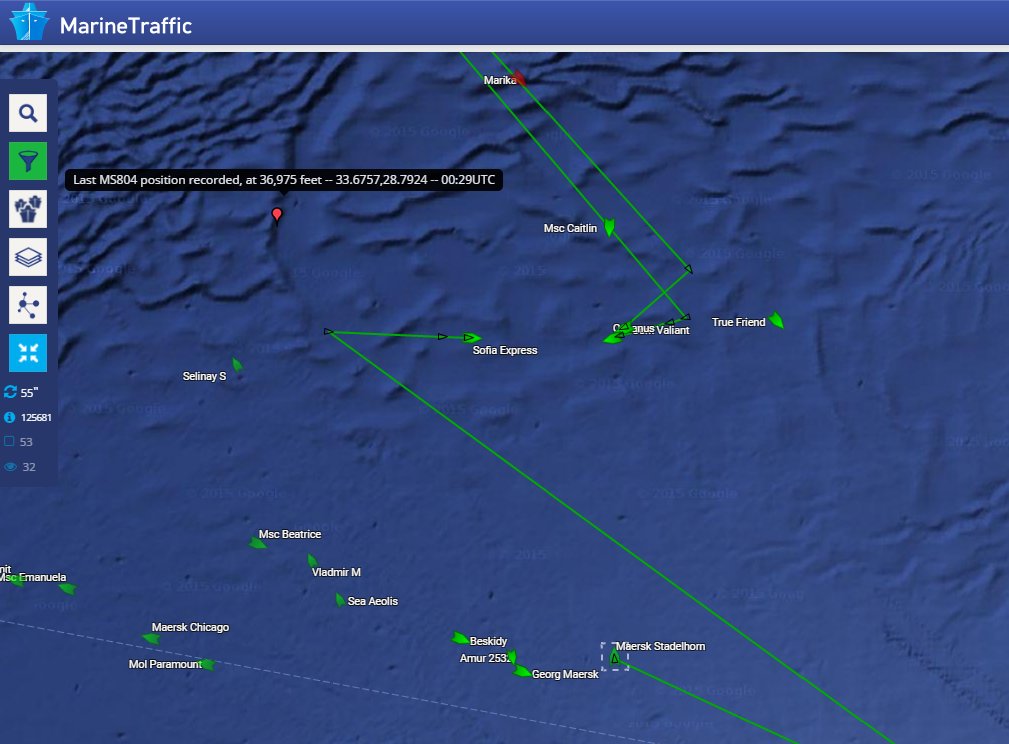Select the True Friend ship marker
The height and width of the screenshot is (744, 1009).
[x=777, y=320]
